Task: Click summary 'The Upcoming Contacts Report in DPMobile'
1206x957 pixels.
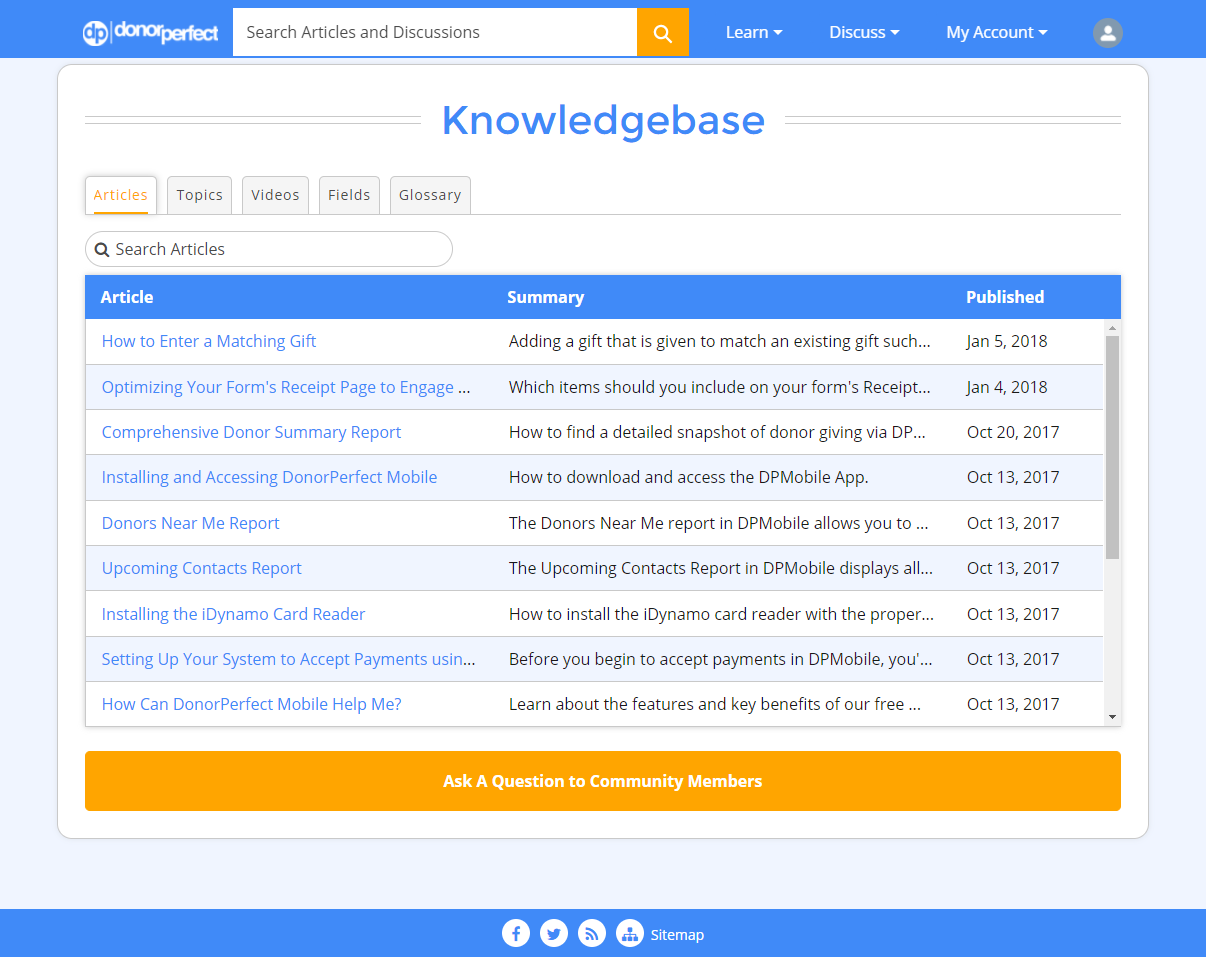Action: (x=721, y=568)
